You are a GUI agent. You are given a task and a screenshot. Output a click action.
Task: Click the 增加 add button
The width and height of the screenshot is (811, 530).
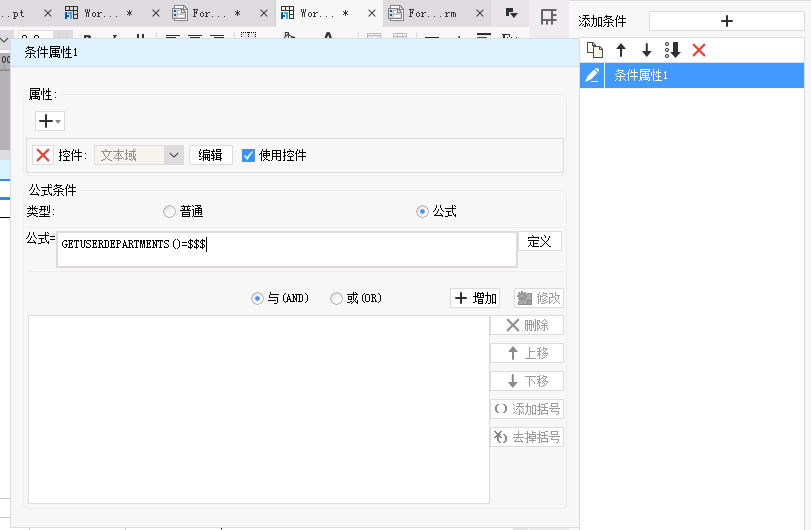click(475, 298)
